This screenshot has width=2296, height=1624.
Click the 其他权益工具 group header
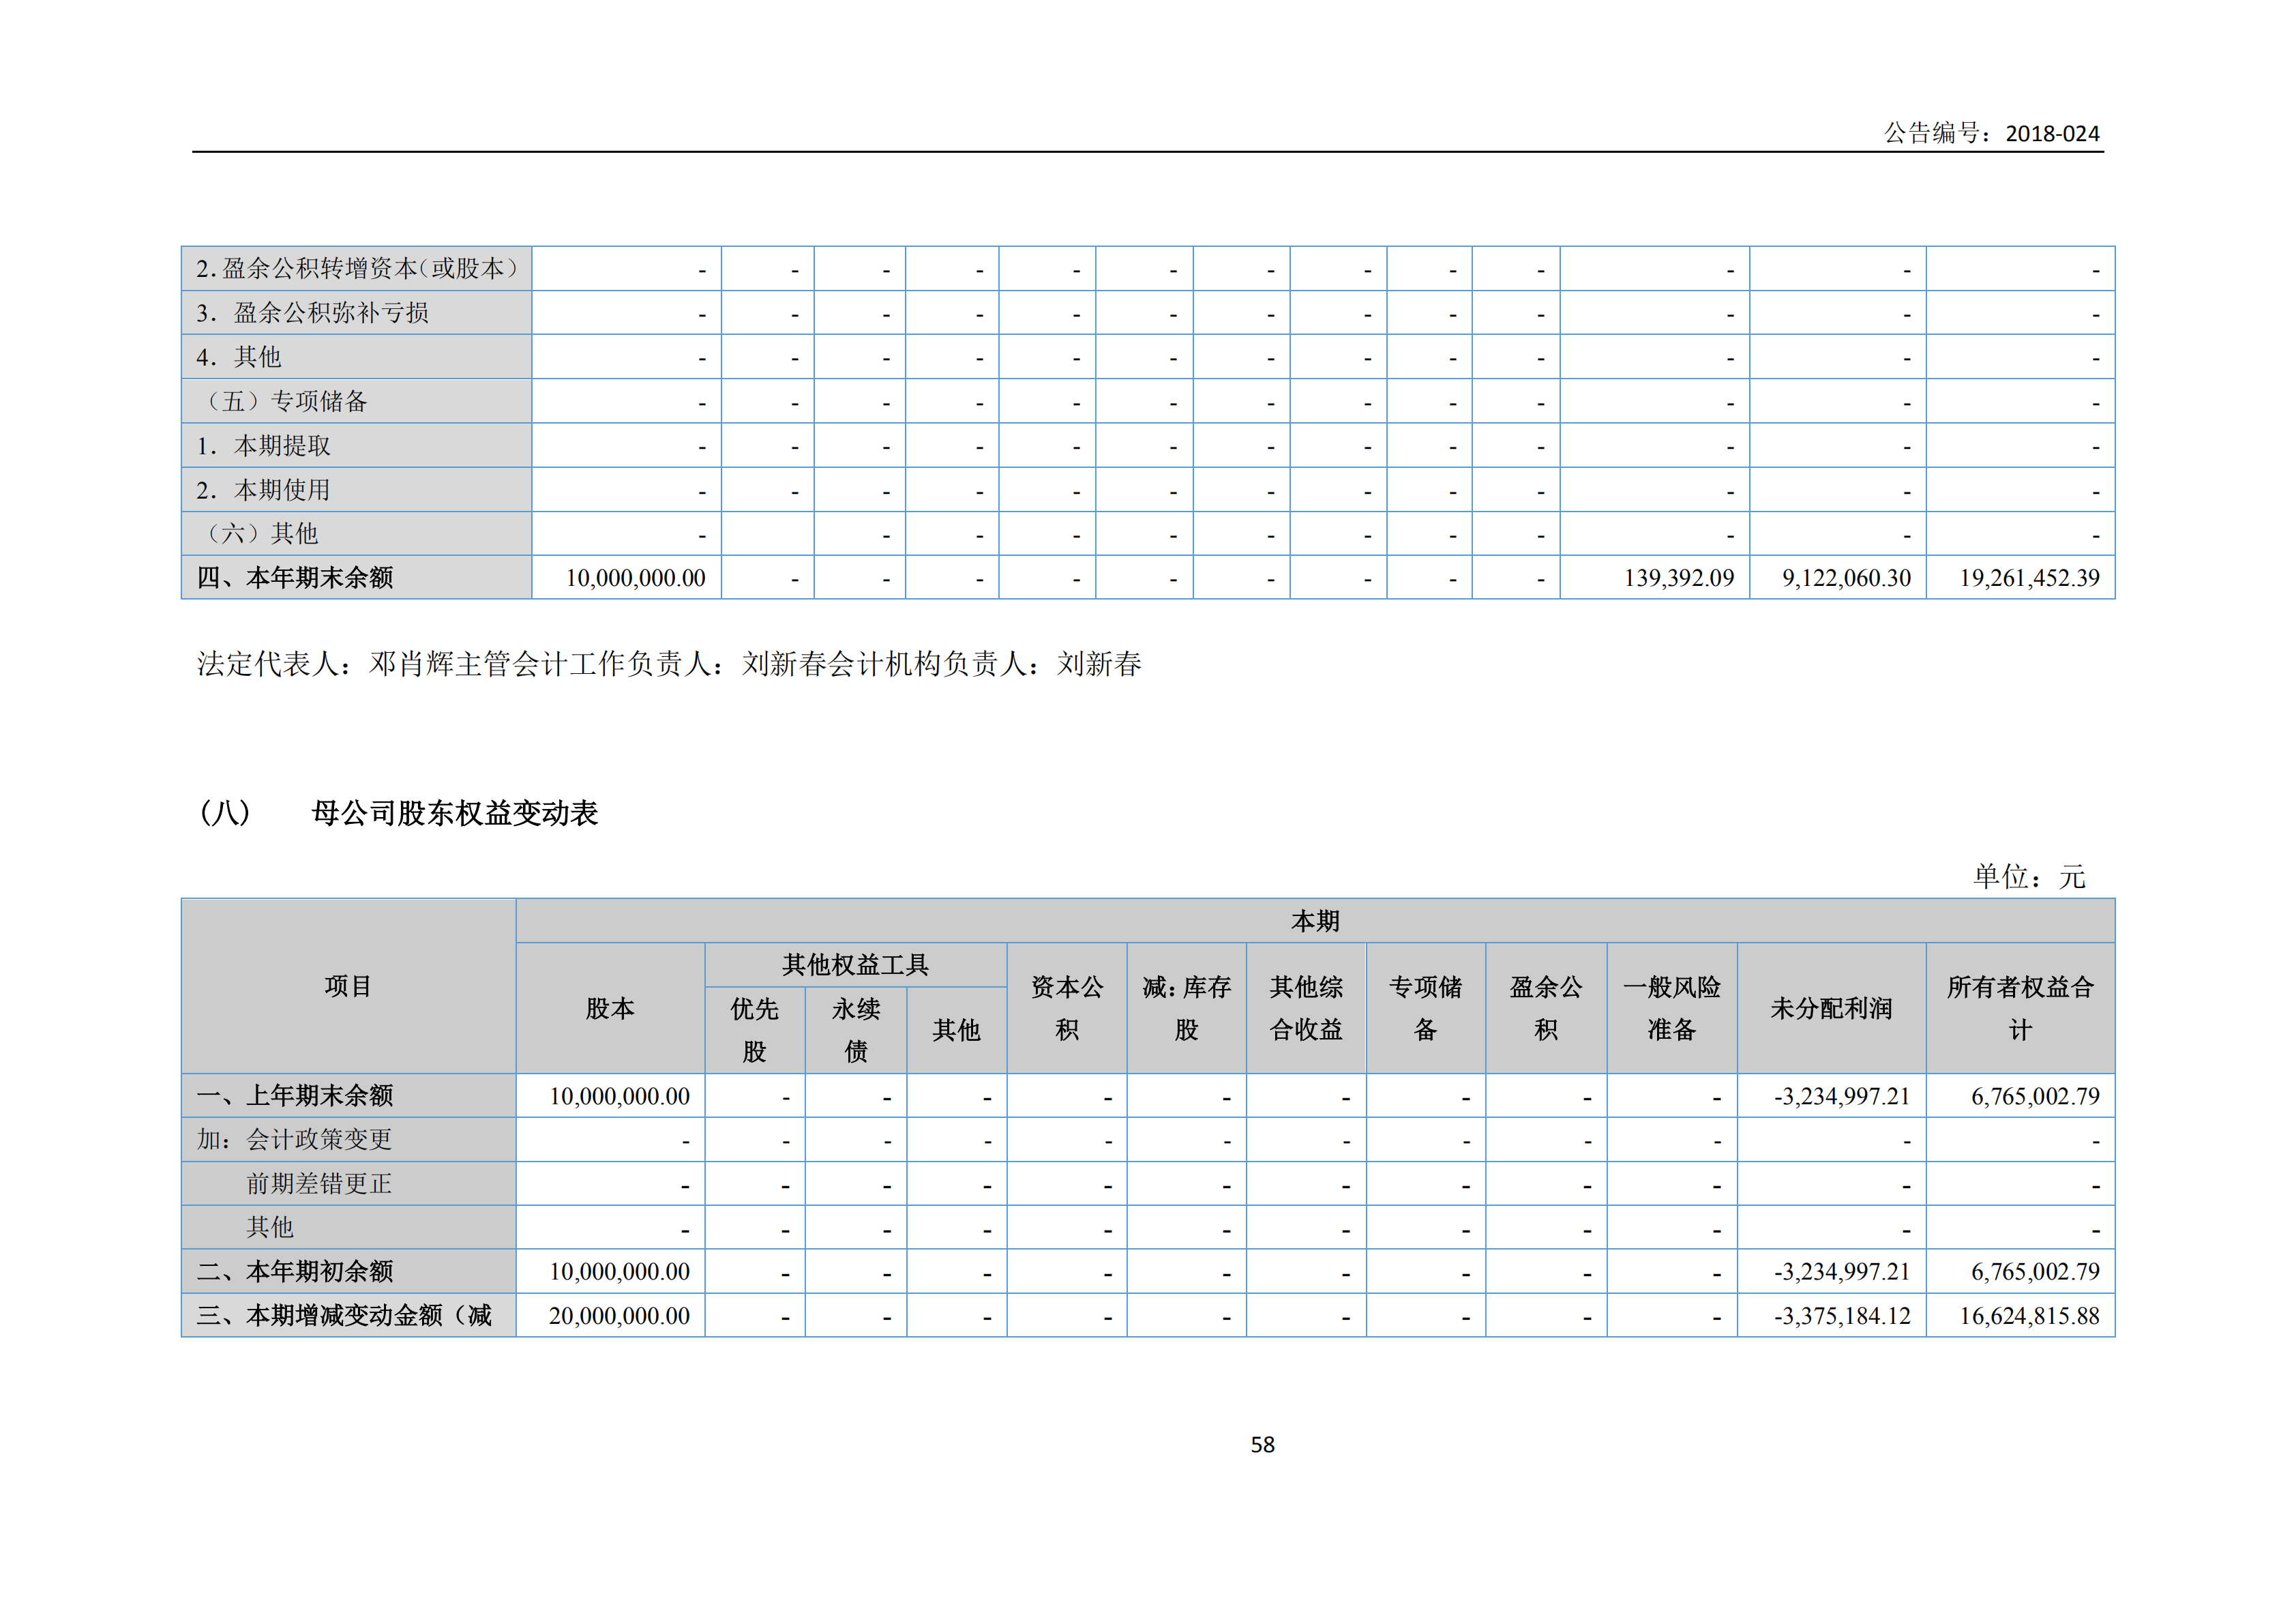[856, 965]
